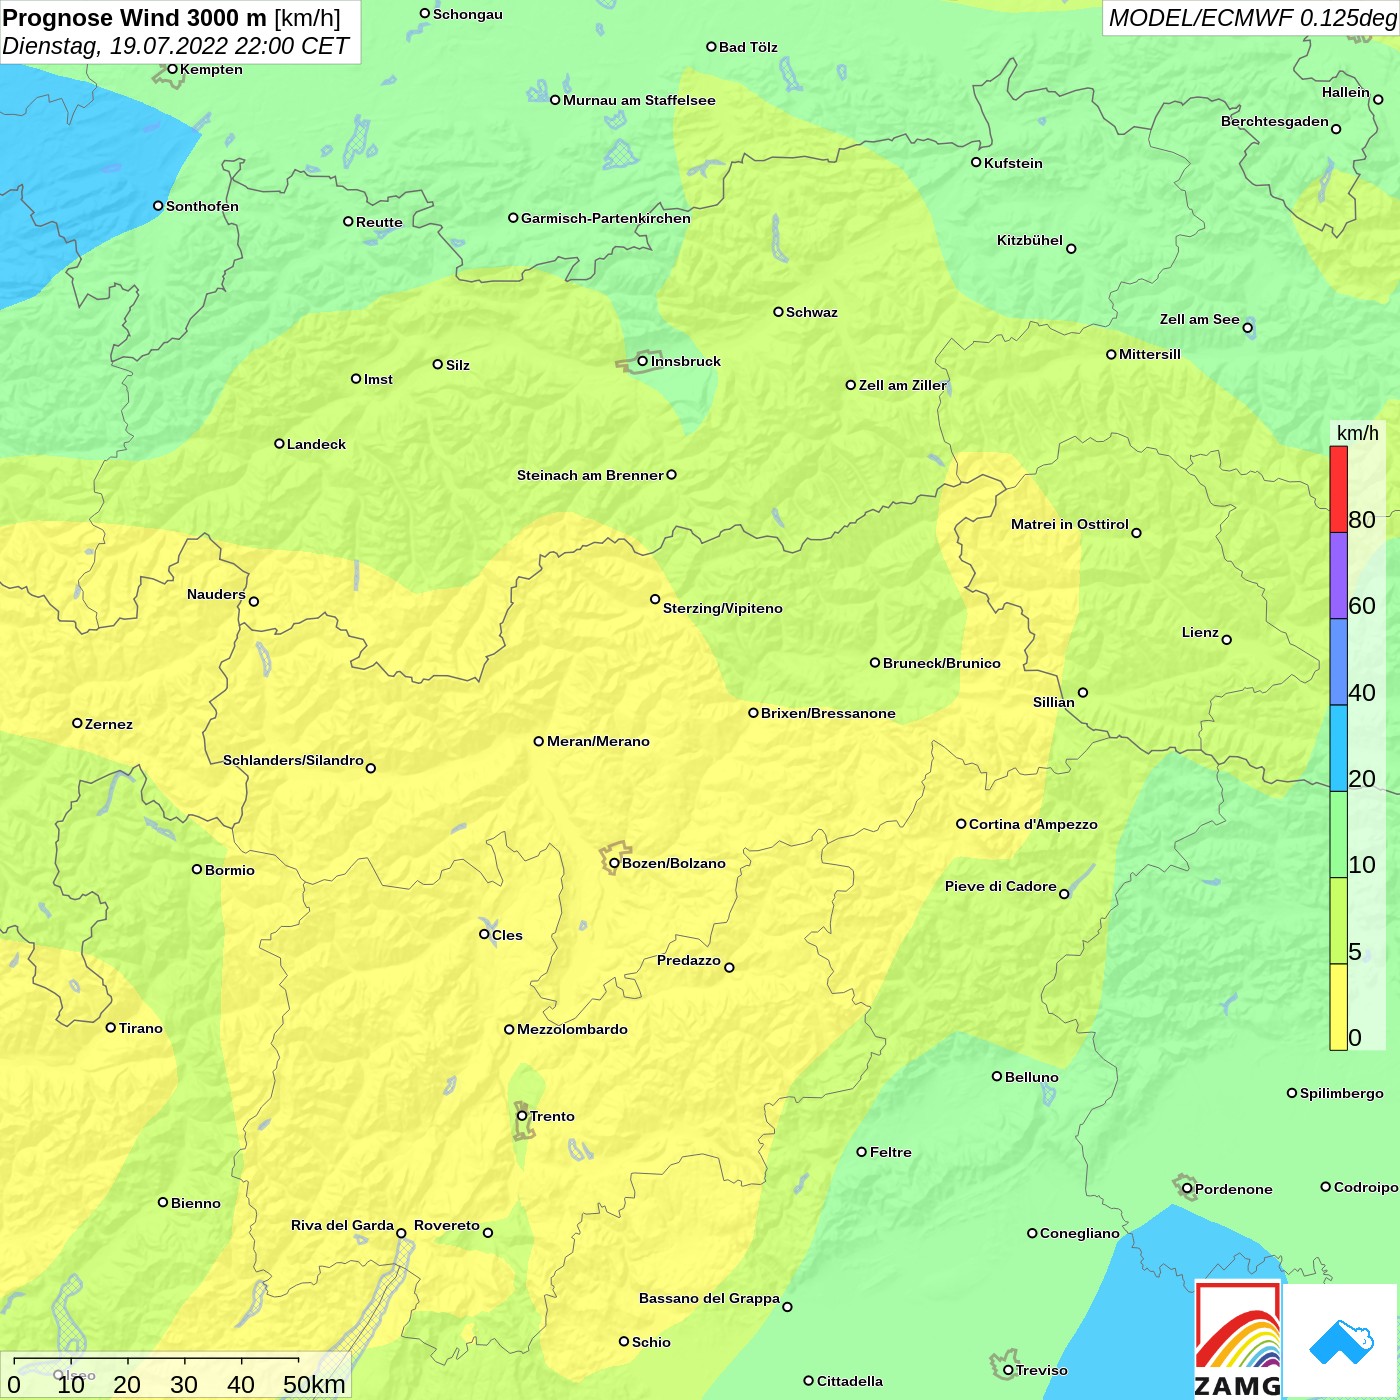Click the purple segment of wind legend
This screenshot has height=1400, width=1400.
[1338, 576]
